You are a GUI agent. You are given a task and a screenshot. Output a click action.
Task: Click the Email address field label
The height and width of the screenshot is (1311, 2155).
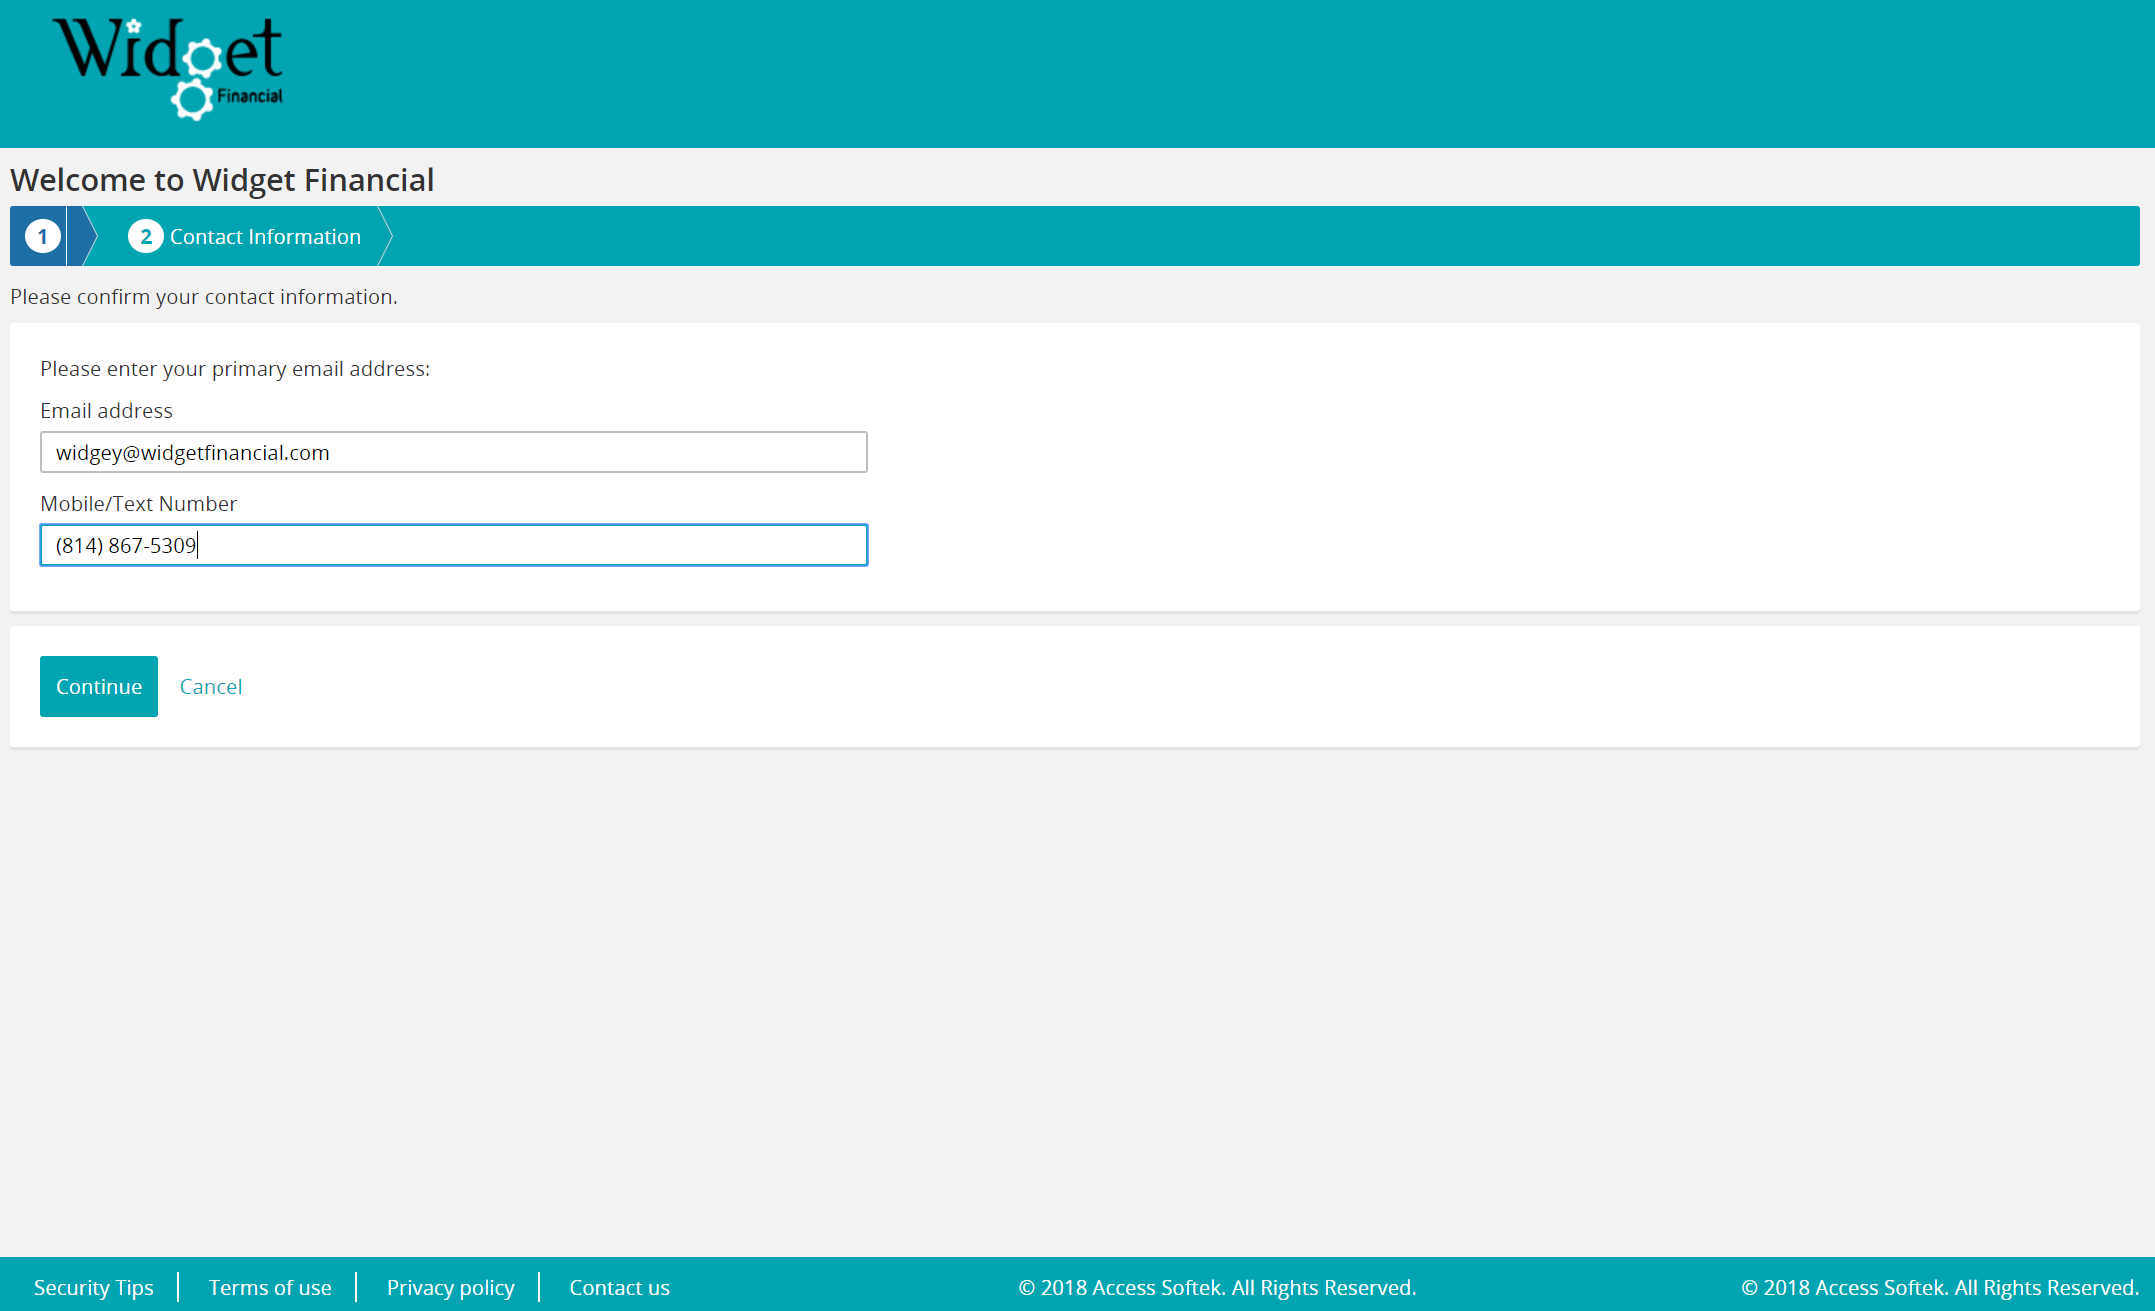coord(106,411)
